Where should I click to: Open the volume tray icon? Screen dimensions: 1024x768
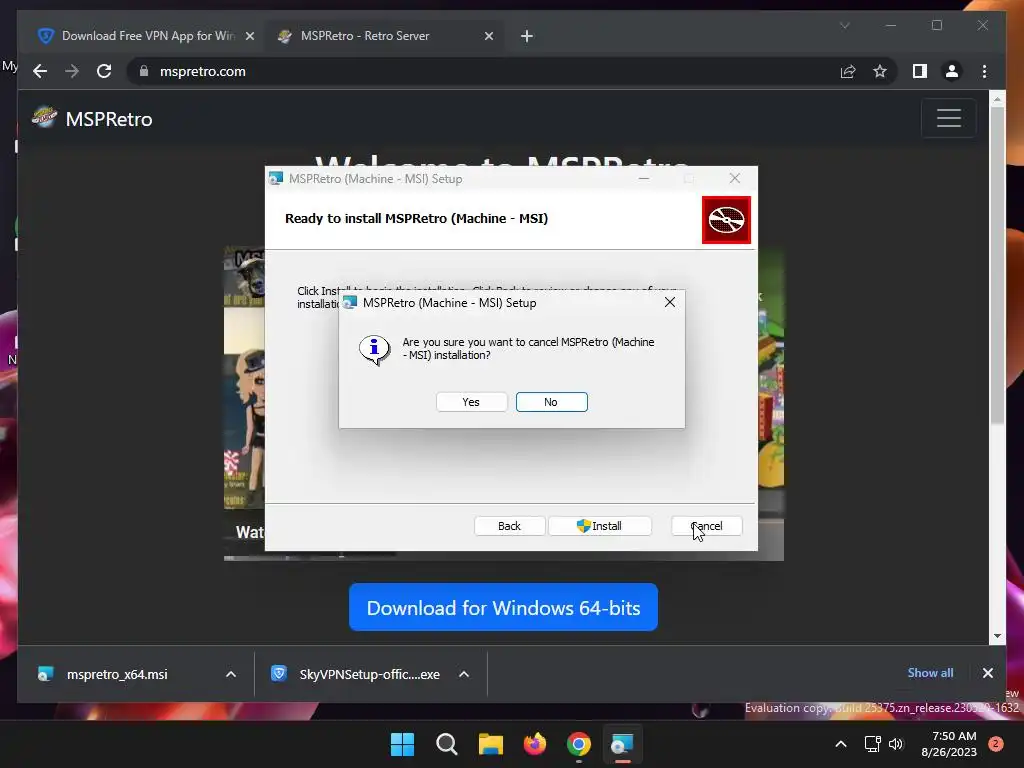[896, 744]
